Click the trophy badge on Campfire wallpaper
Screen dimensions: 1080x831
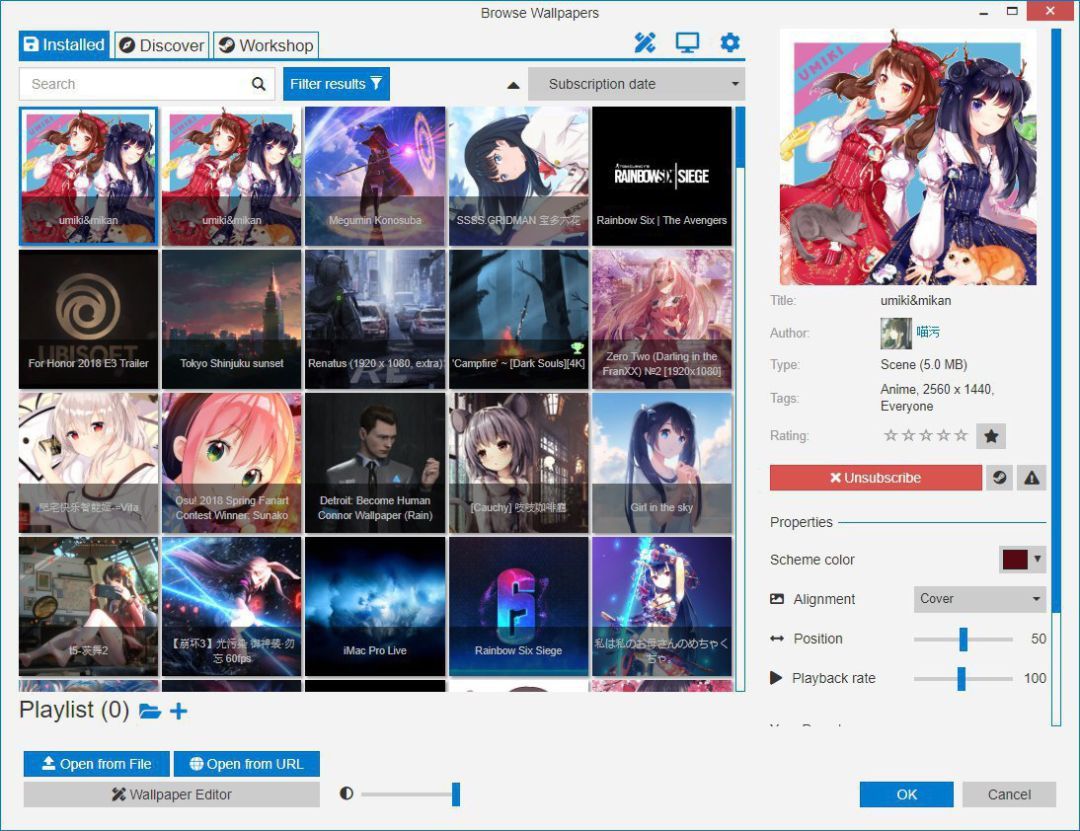[x=577, y=348]
